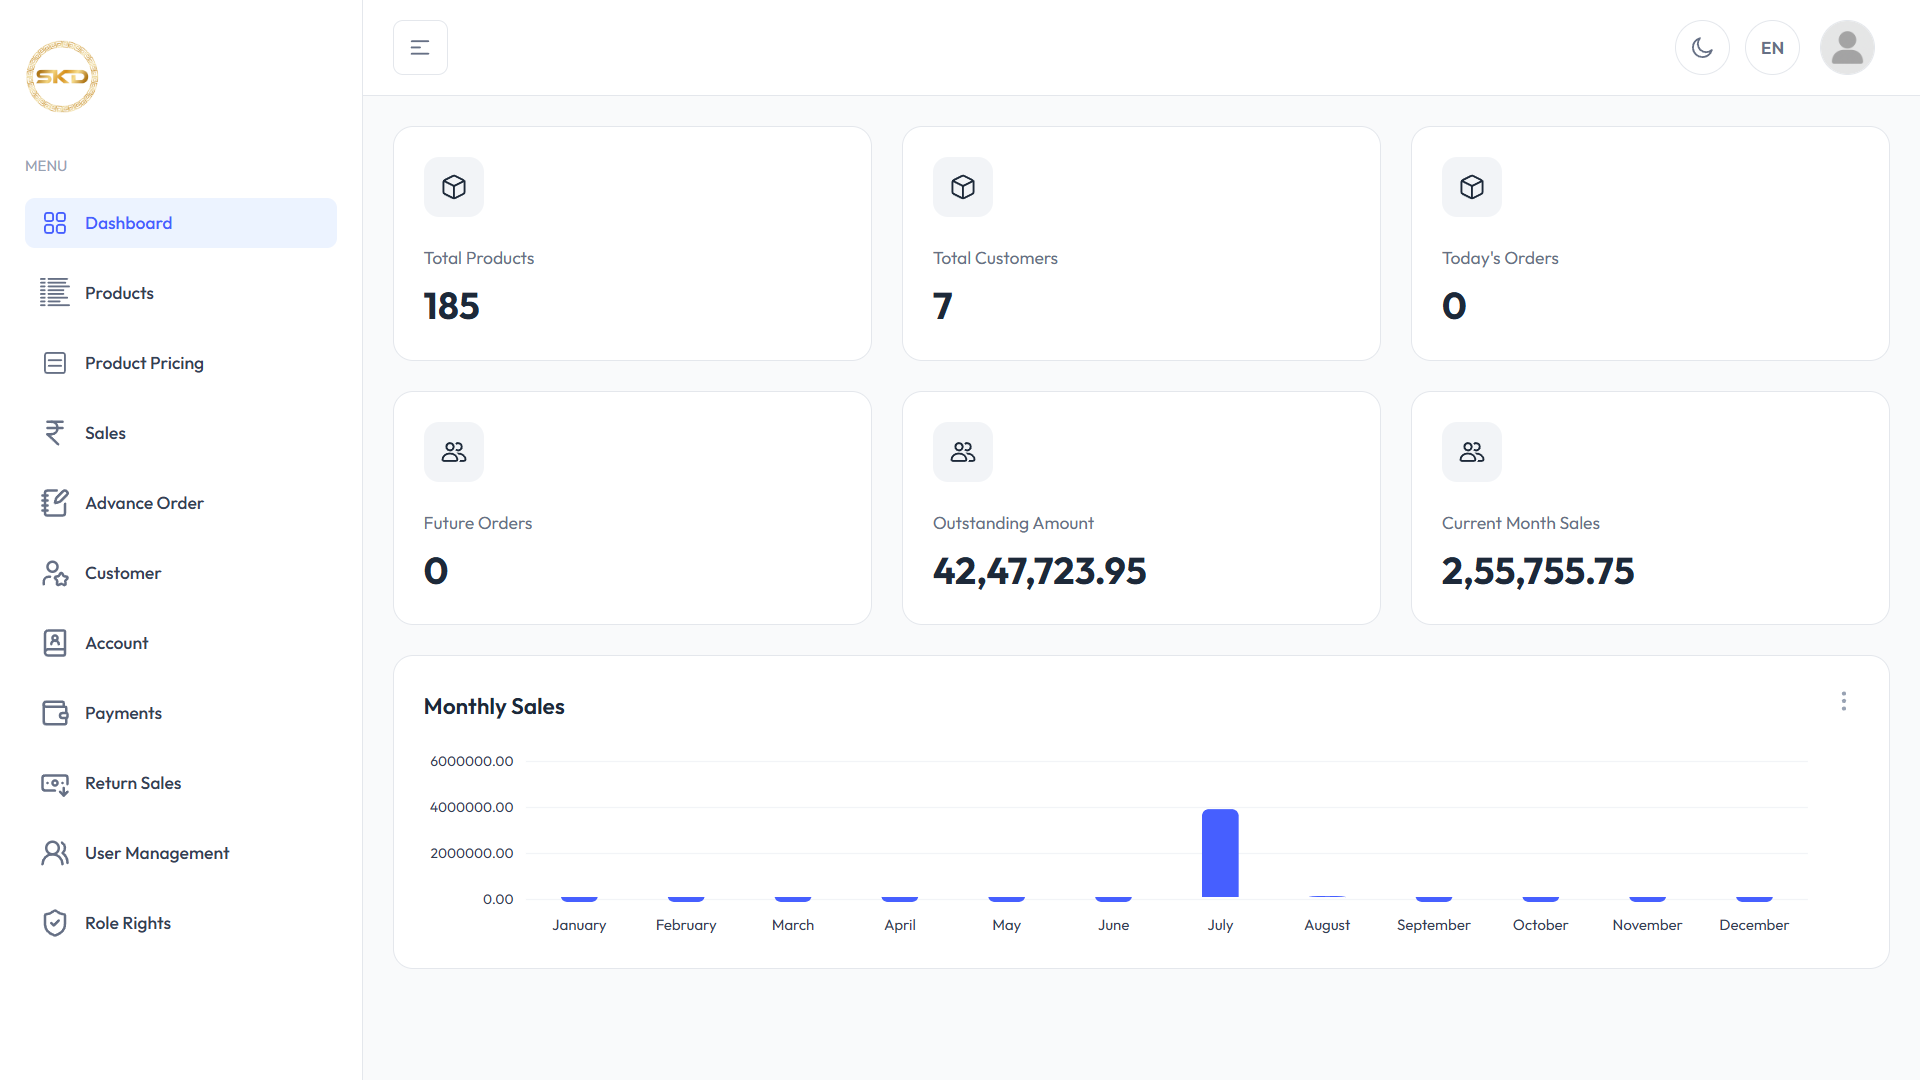Screen dimensions: 1920x1080
Task: Click the Current Month Sales value 2,55,755.75
Action: tap(1538, 571)
